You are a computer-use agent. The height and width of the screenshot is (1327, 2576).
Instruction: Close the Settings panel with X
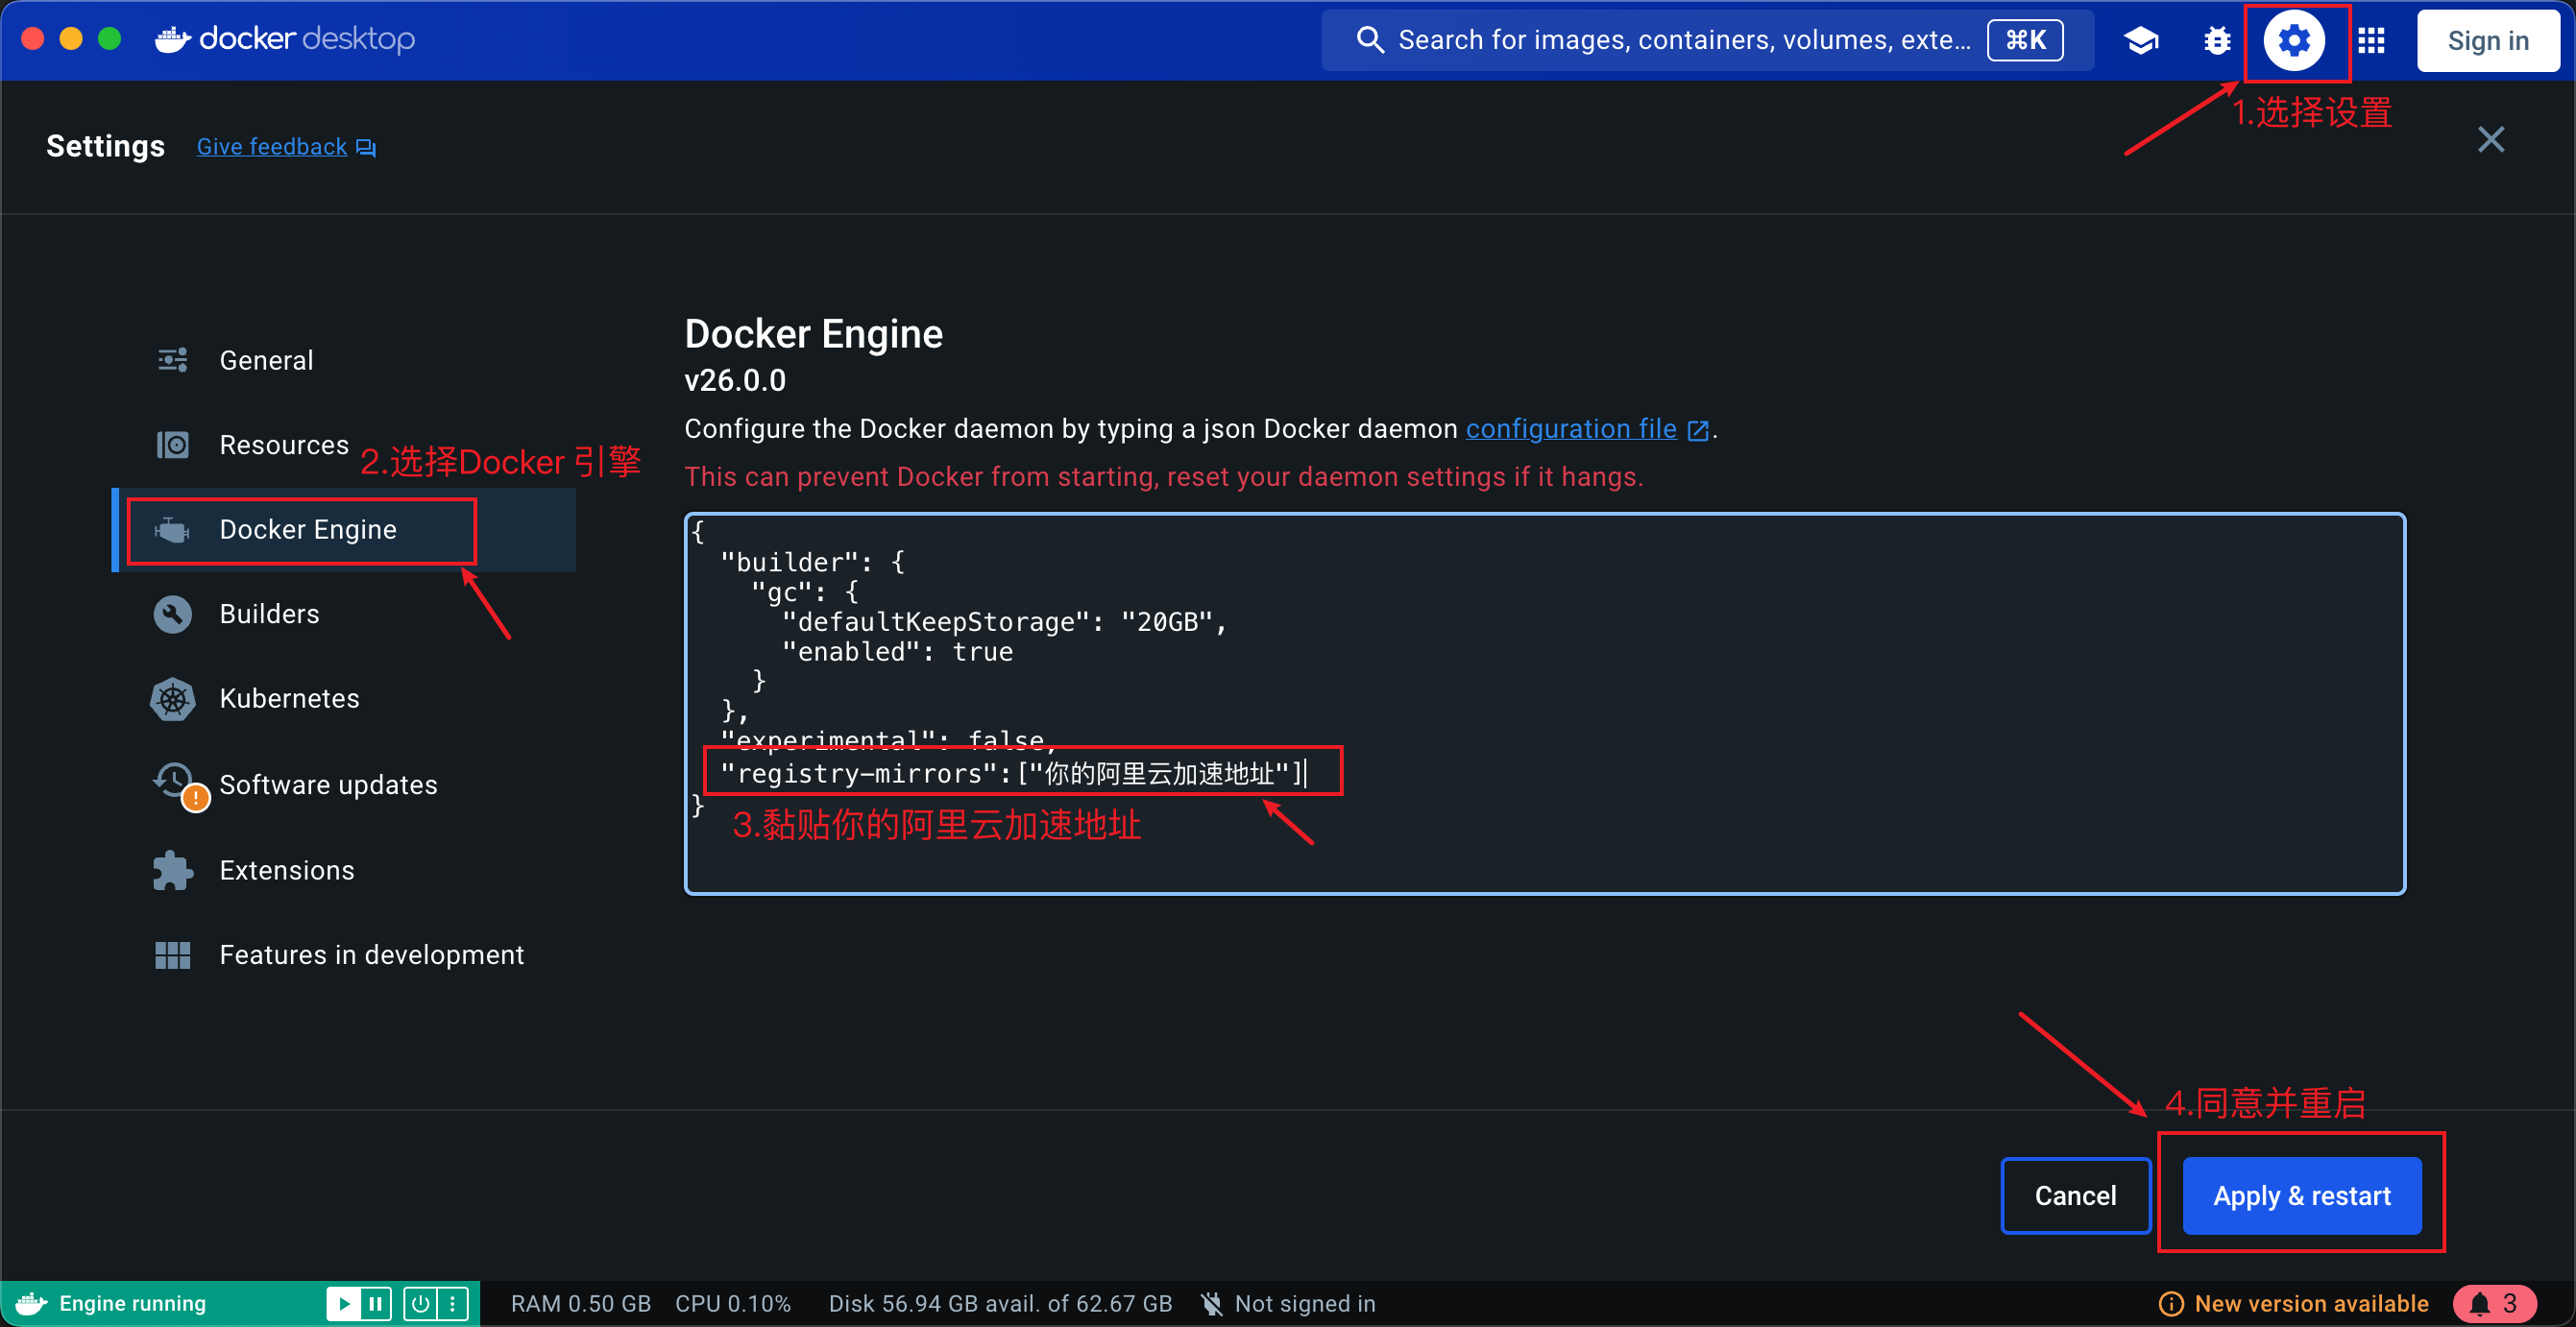(2490, 139)
